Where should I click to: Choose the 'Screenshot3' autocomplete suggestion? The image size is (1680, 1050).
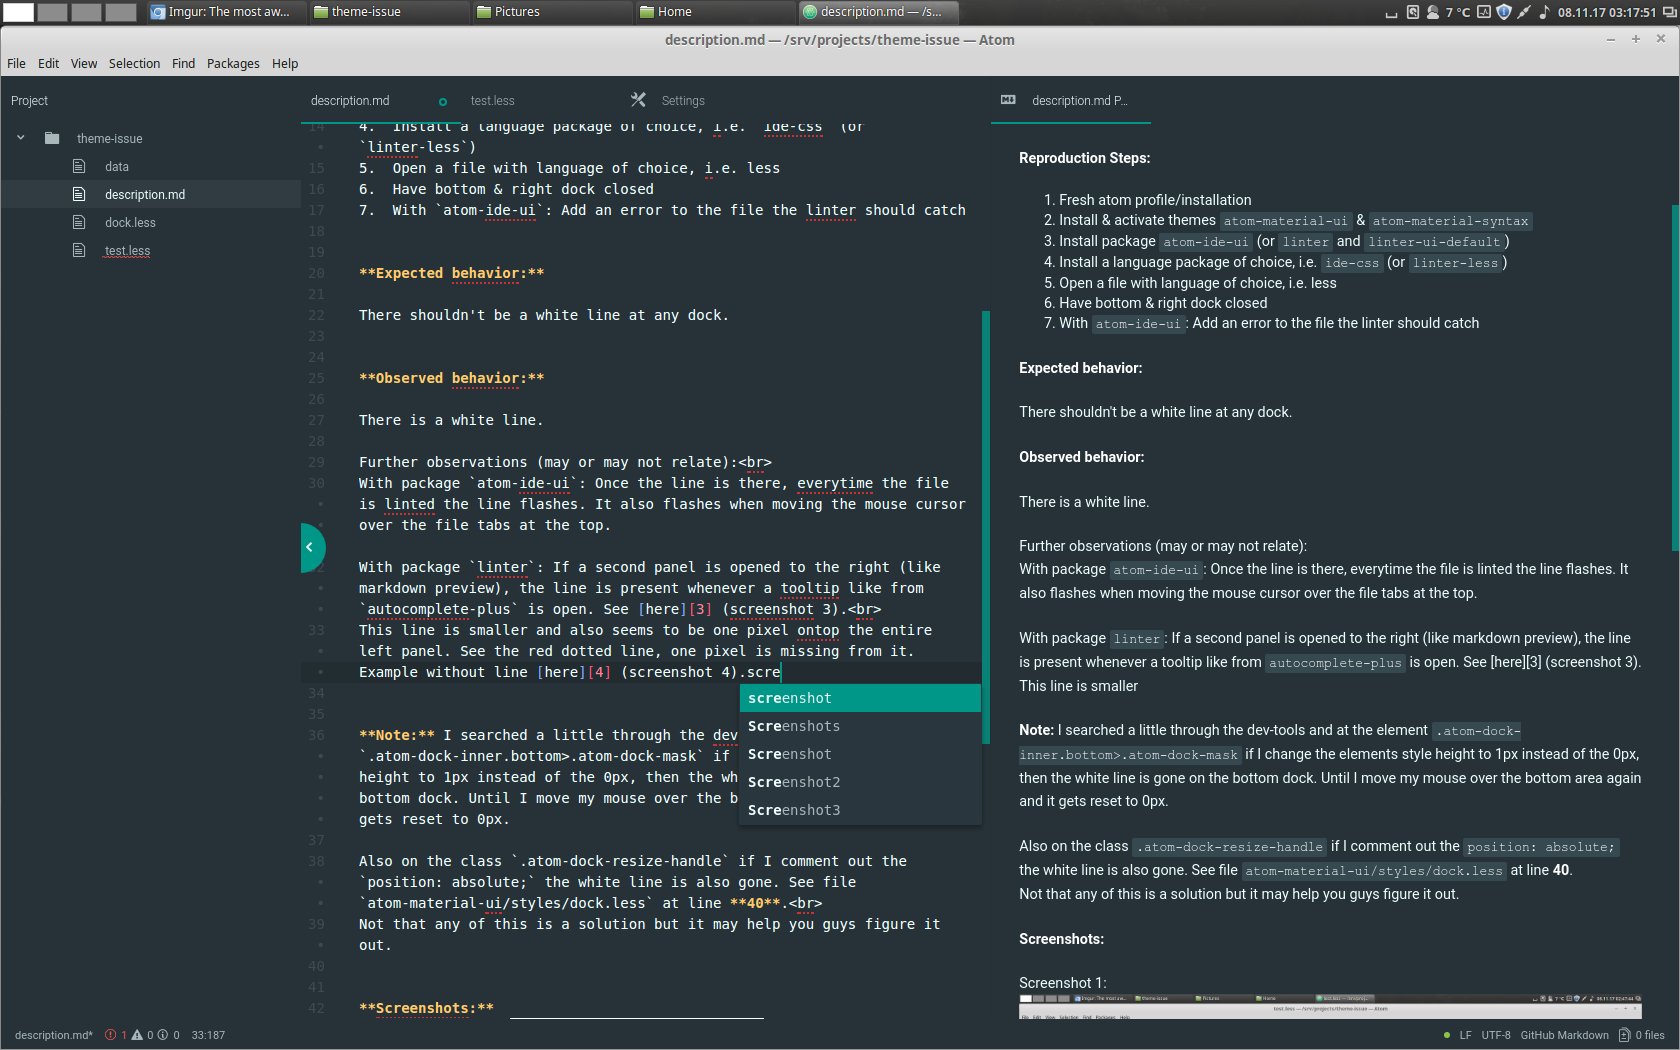(x=860, y=810)
